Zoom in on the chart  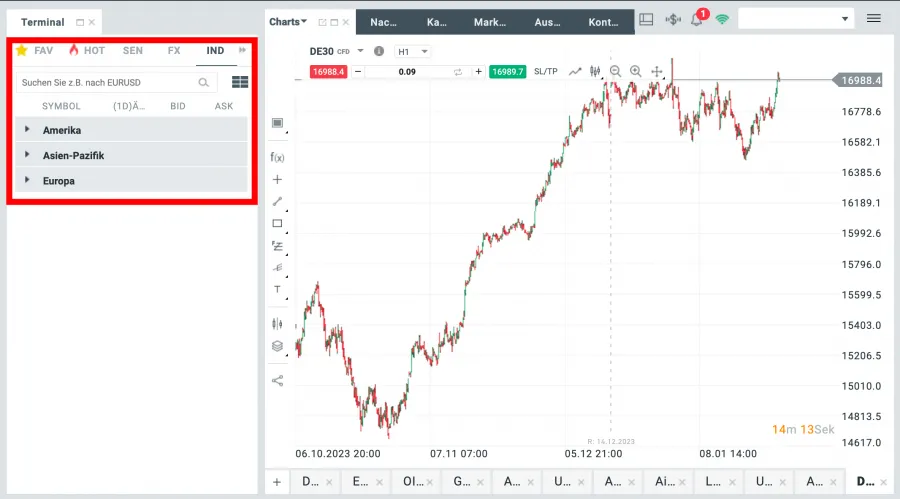pyautogui.click(x=635, y=72)
